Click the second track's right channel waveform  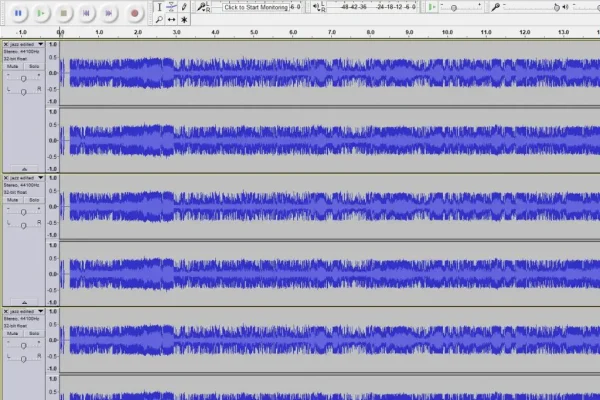pos(330,274)
